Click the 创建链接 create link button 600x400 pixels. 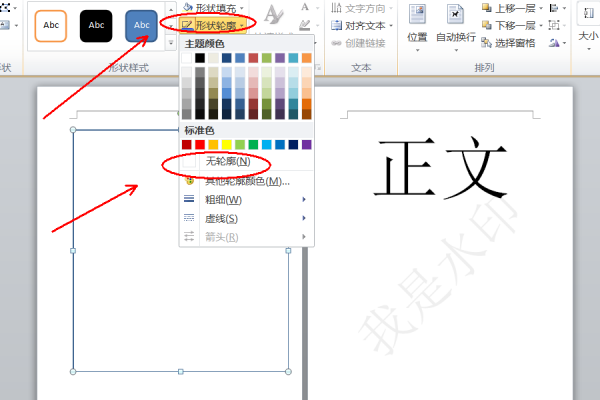[359, 43]
